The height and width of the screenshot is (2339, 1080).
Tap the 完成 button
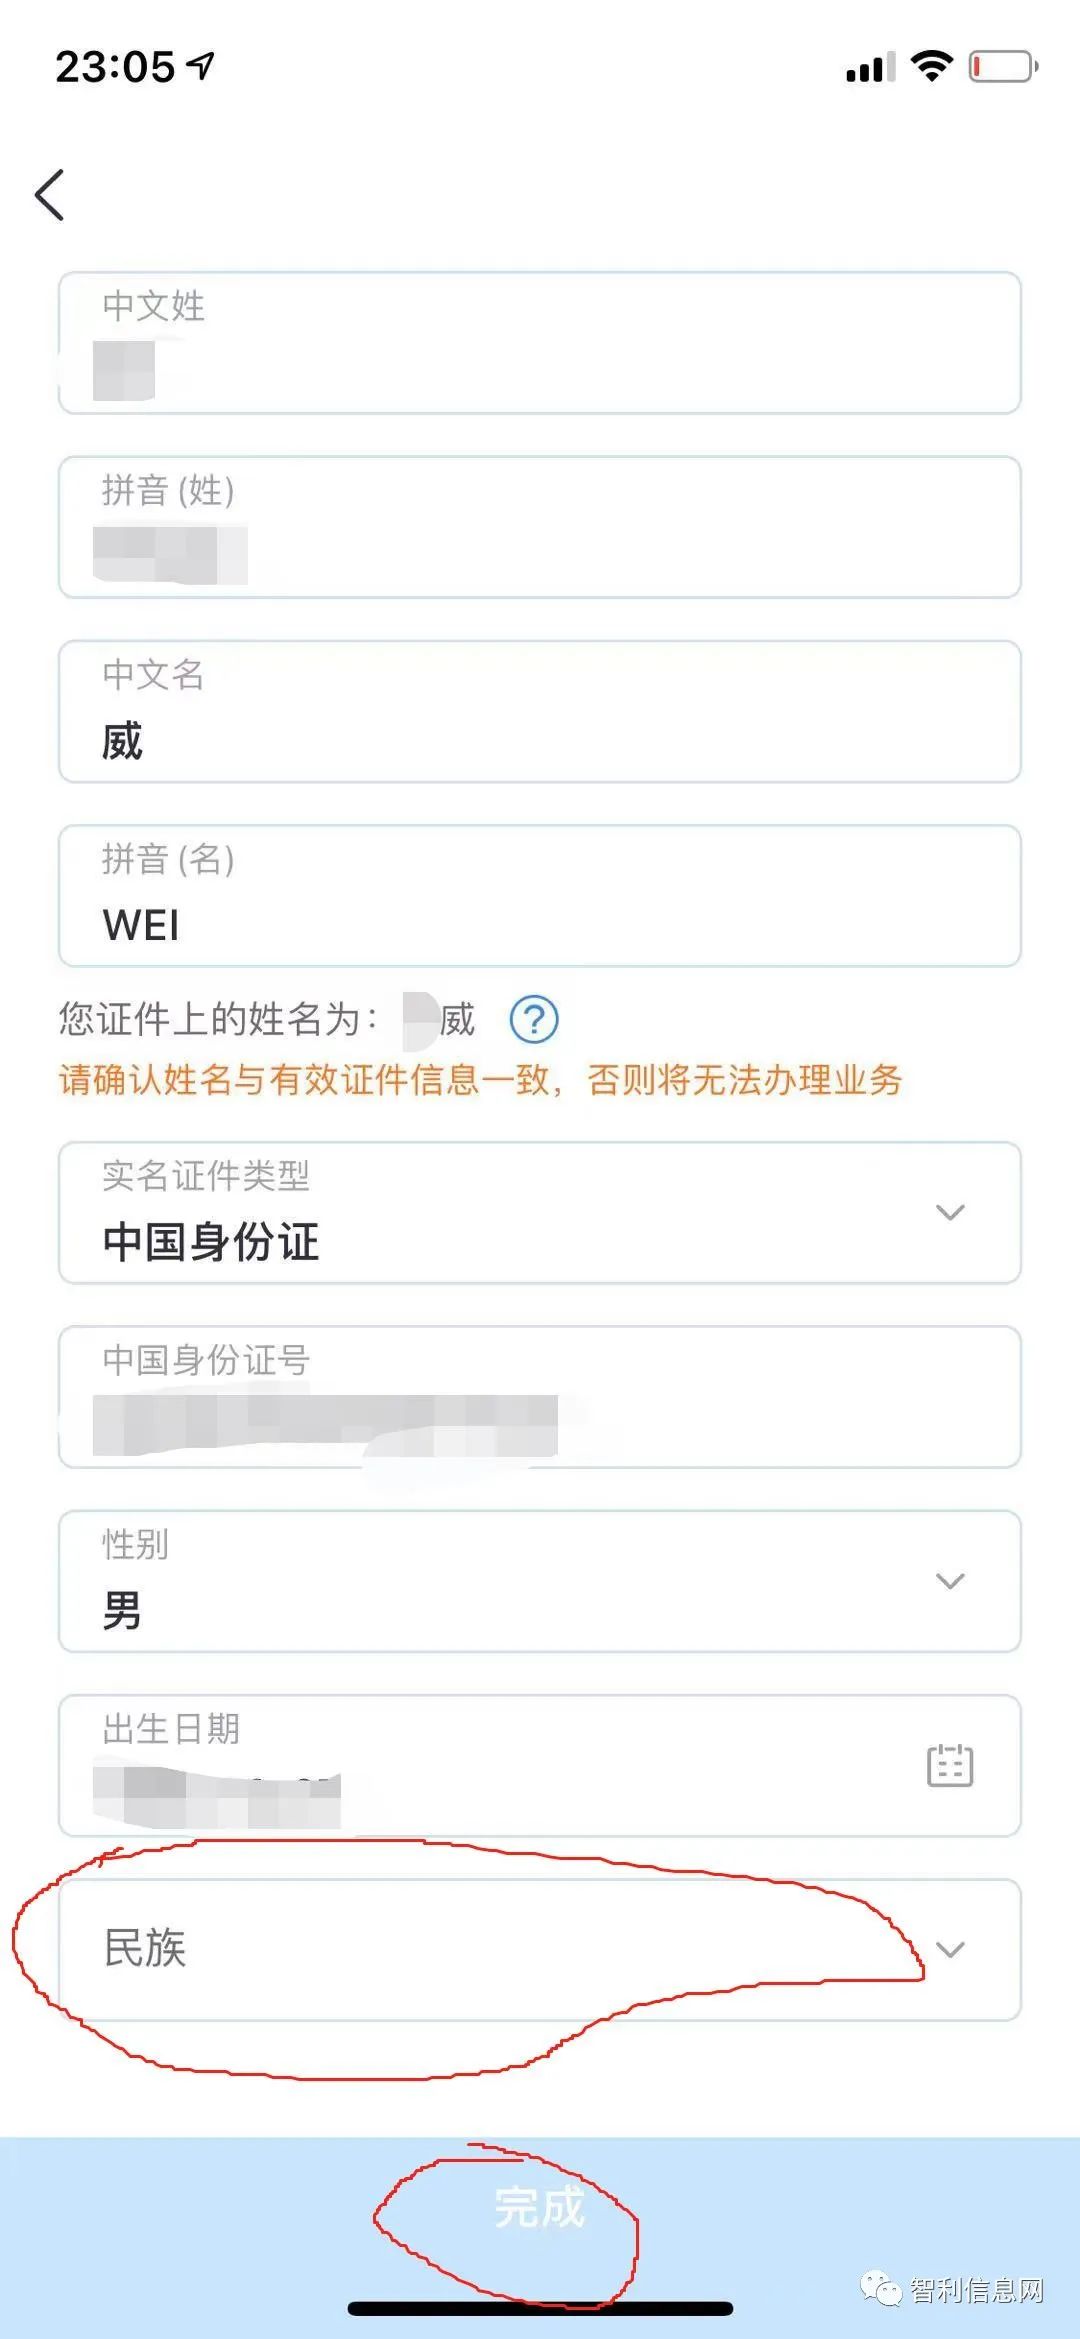[x=540, y=2207]
